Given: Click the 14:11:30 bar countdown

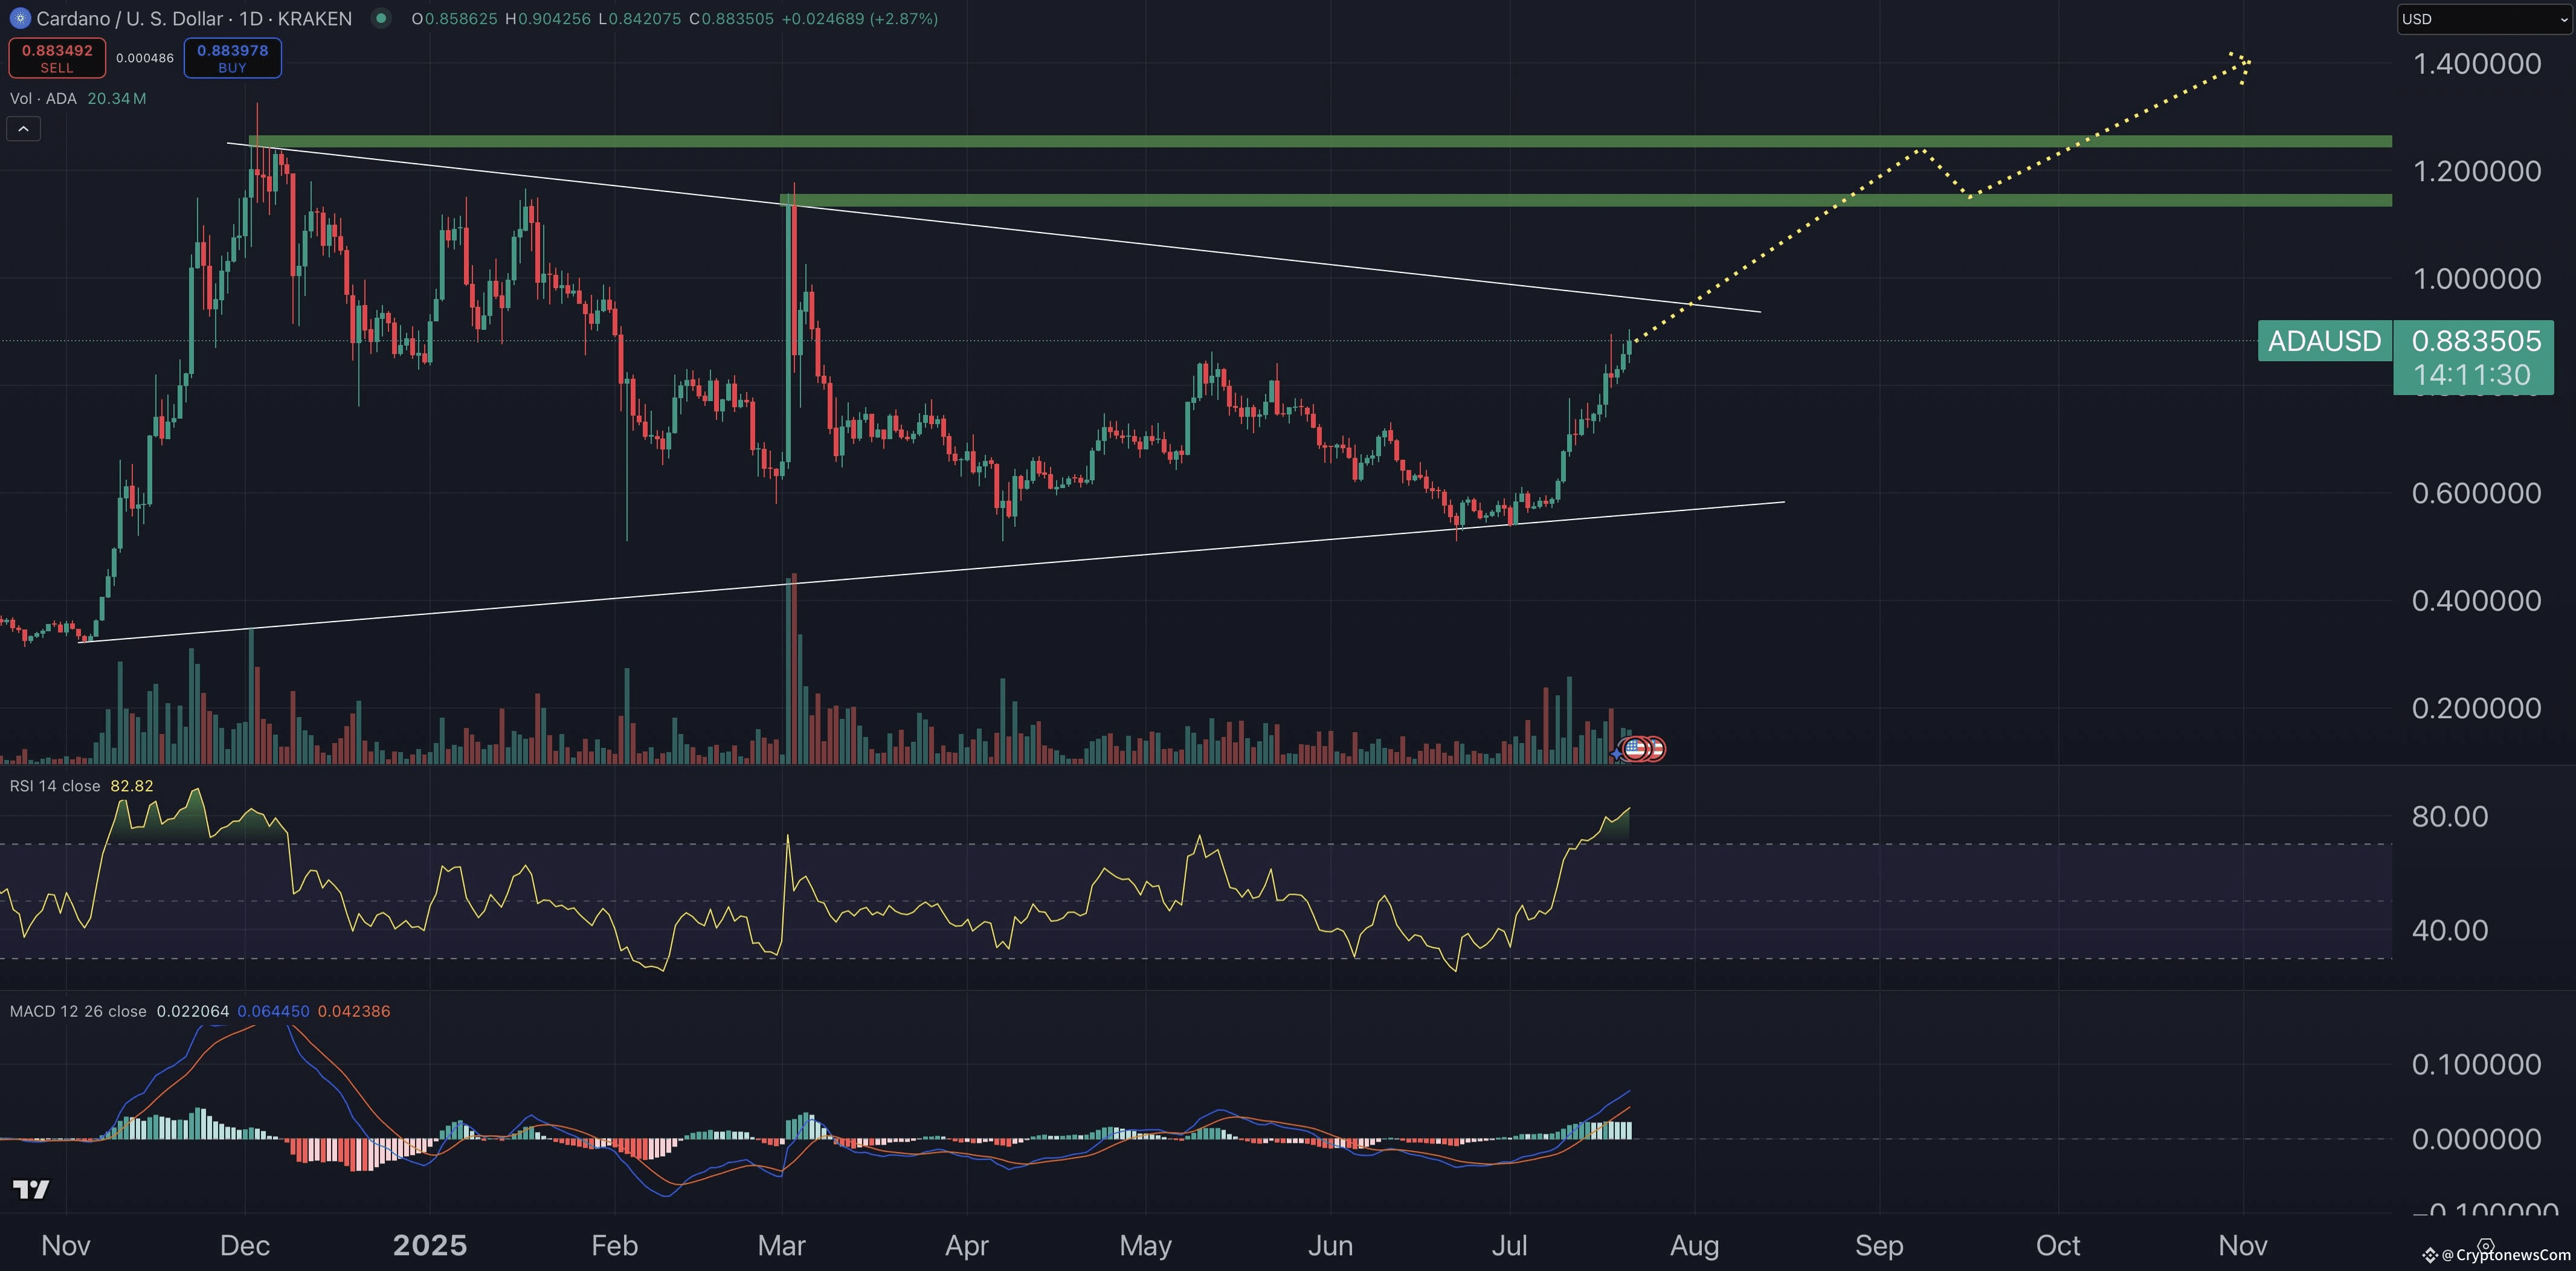Looking at the screenshot, I should pos(2472,375).
